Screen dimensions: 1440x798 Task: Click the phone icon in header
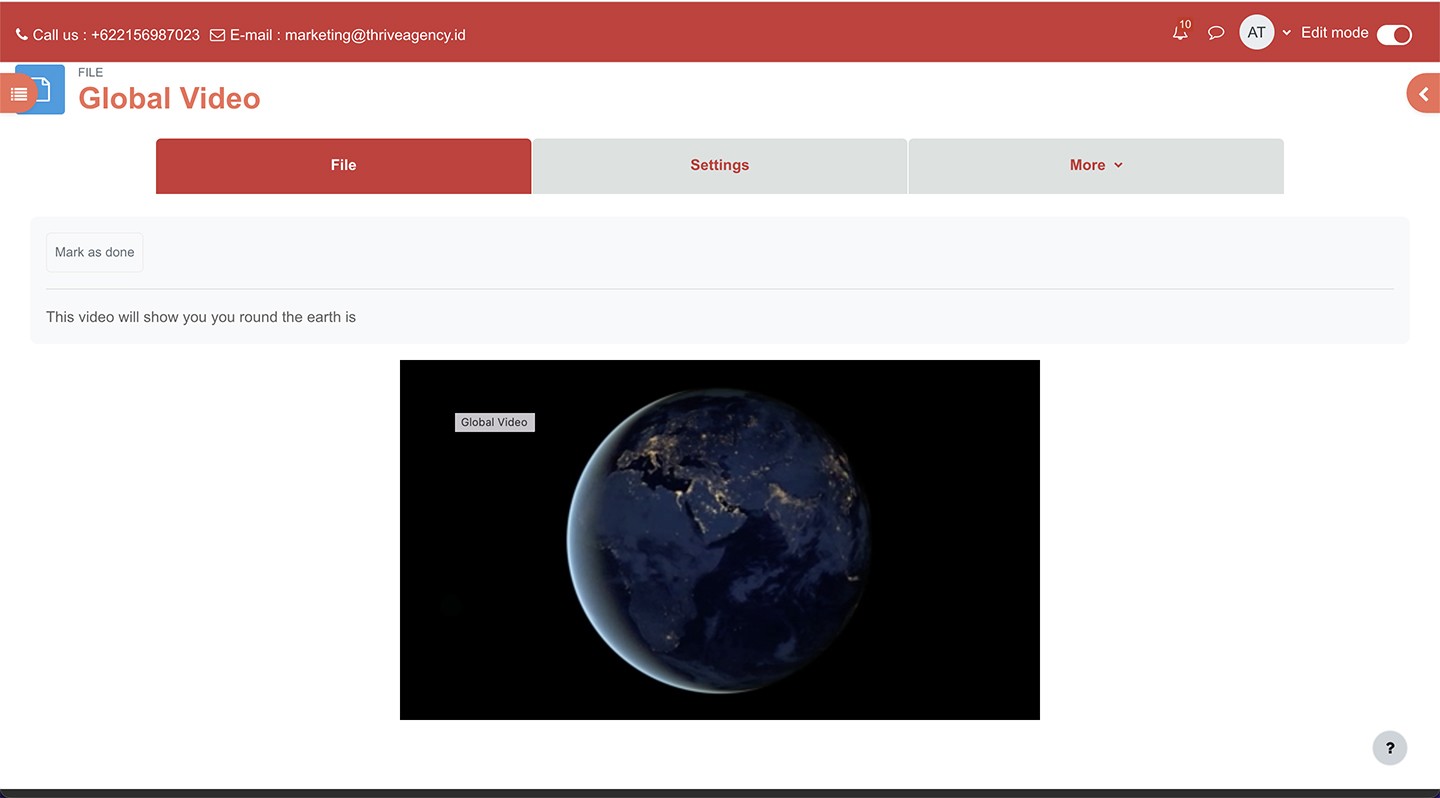pos(22,35)
